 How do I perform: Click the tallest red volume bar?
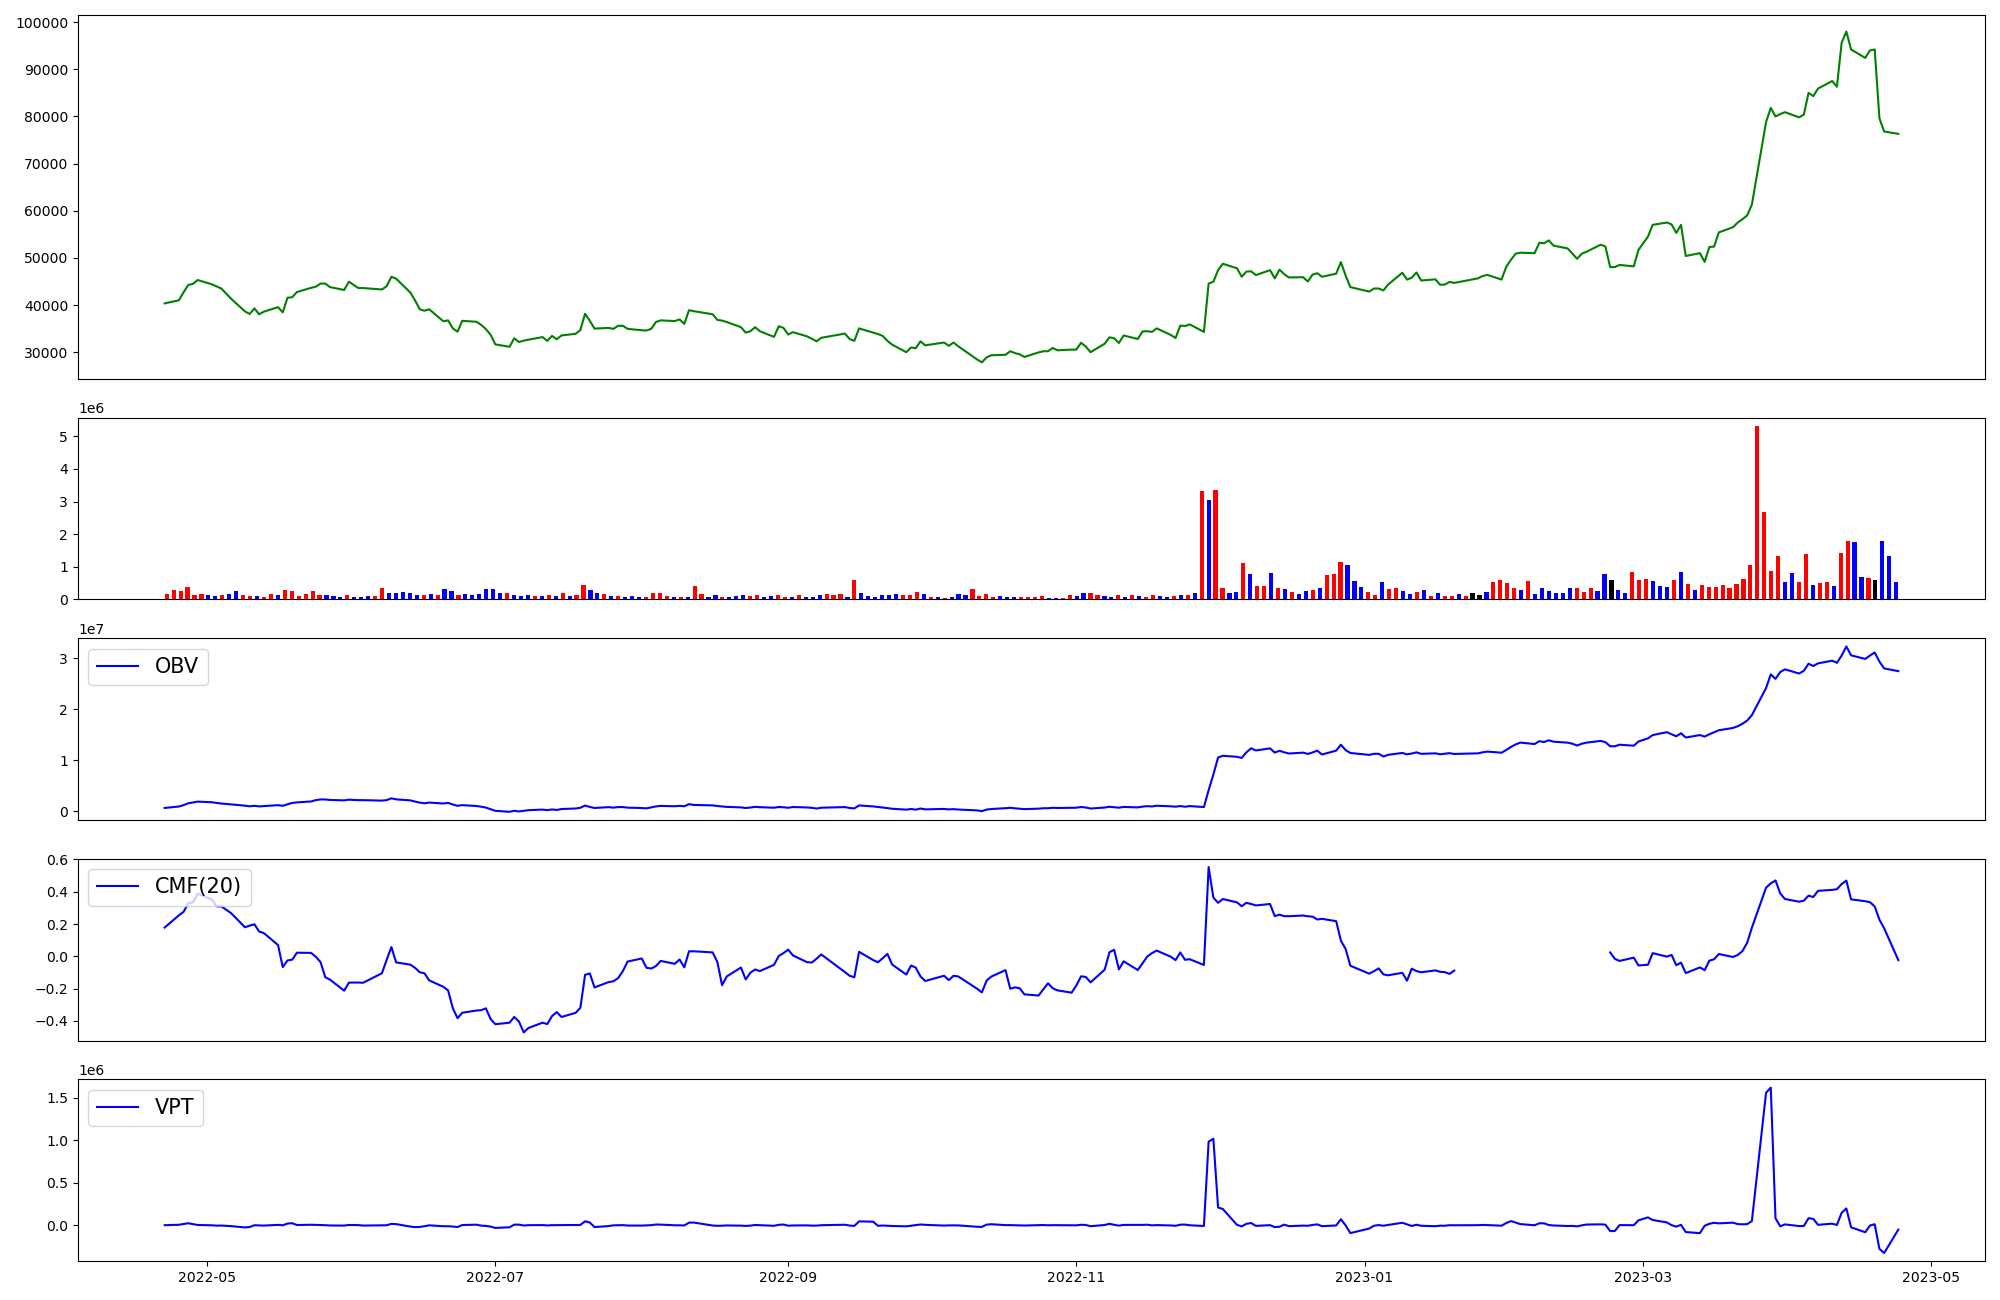point(1756,510)
